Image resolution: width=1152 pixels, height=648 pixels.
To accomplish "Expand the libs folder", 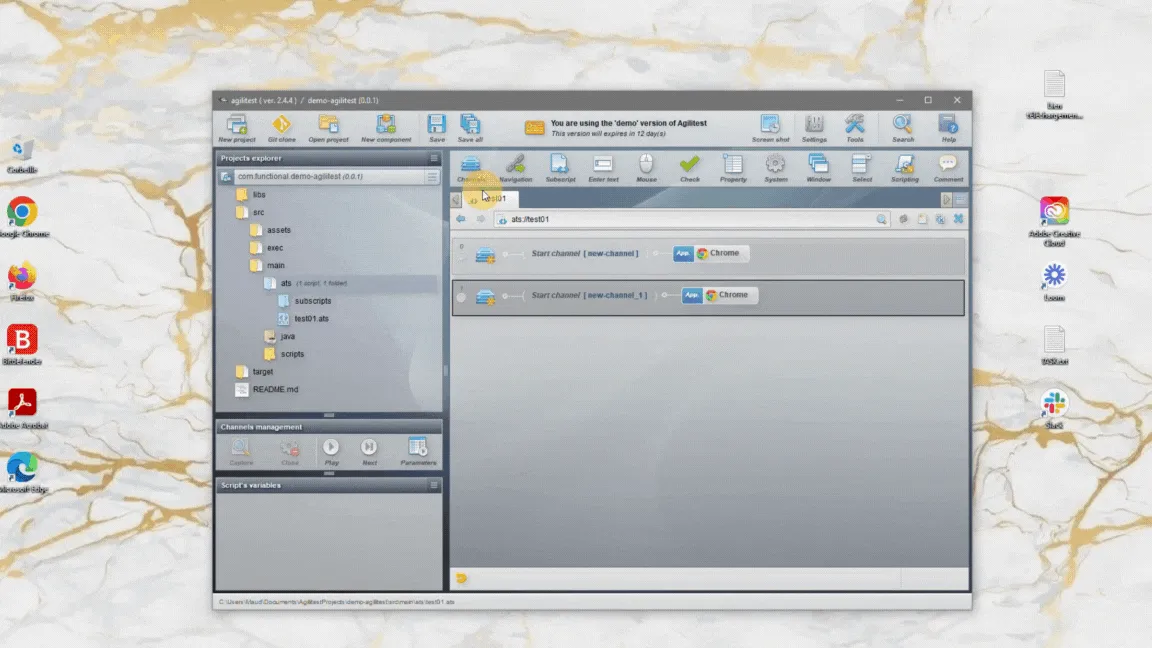I will click(251, 195).
